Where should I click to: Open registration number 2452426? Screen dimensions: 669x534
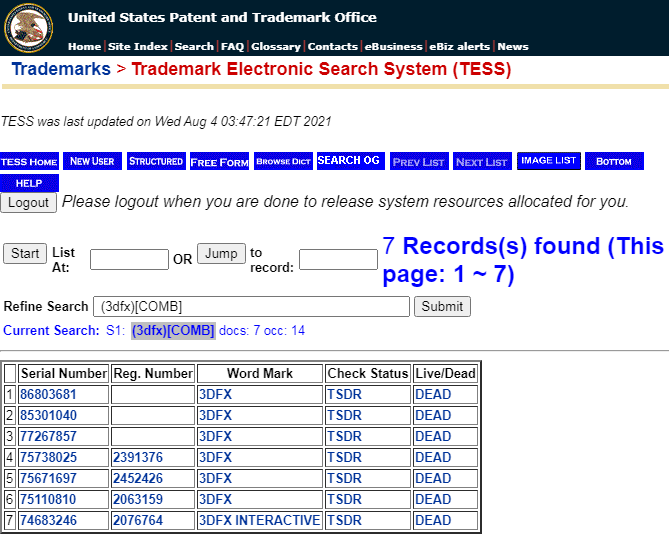pos(138,478)
